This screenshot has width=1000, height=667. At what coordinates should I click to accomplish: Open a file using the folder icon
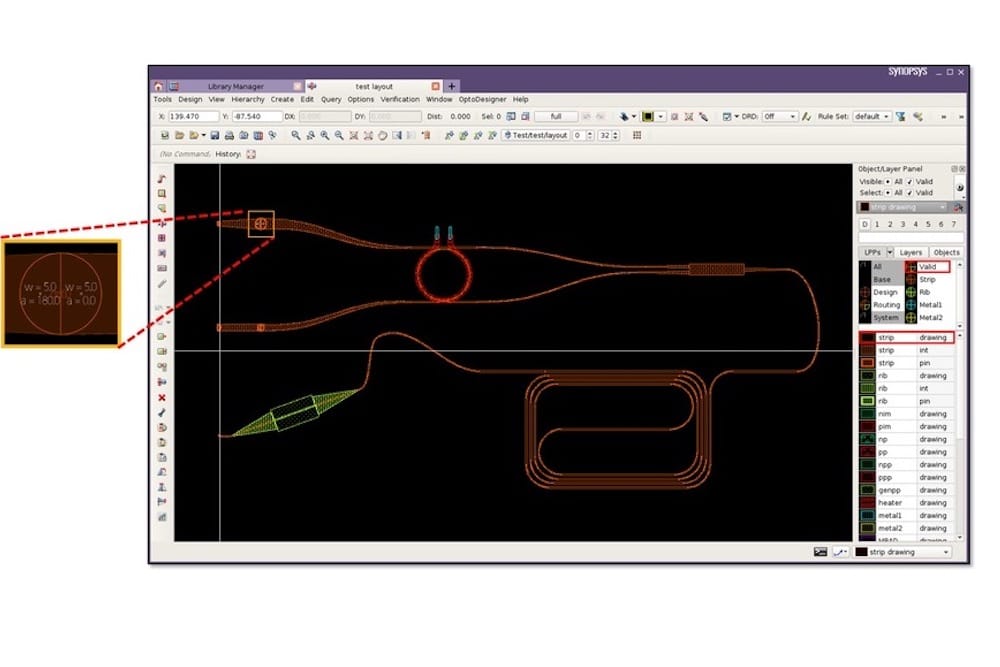tap(178, 136)
